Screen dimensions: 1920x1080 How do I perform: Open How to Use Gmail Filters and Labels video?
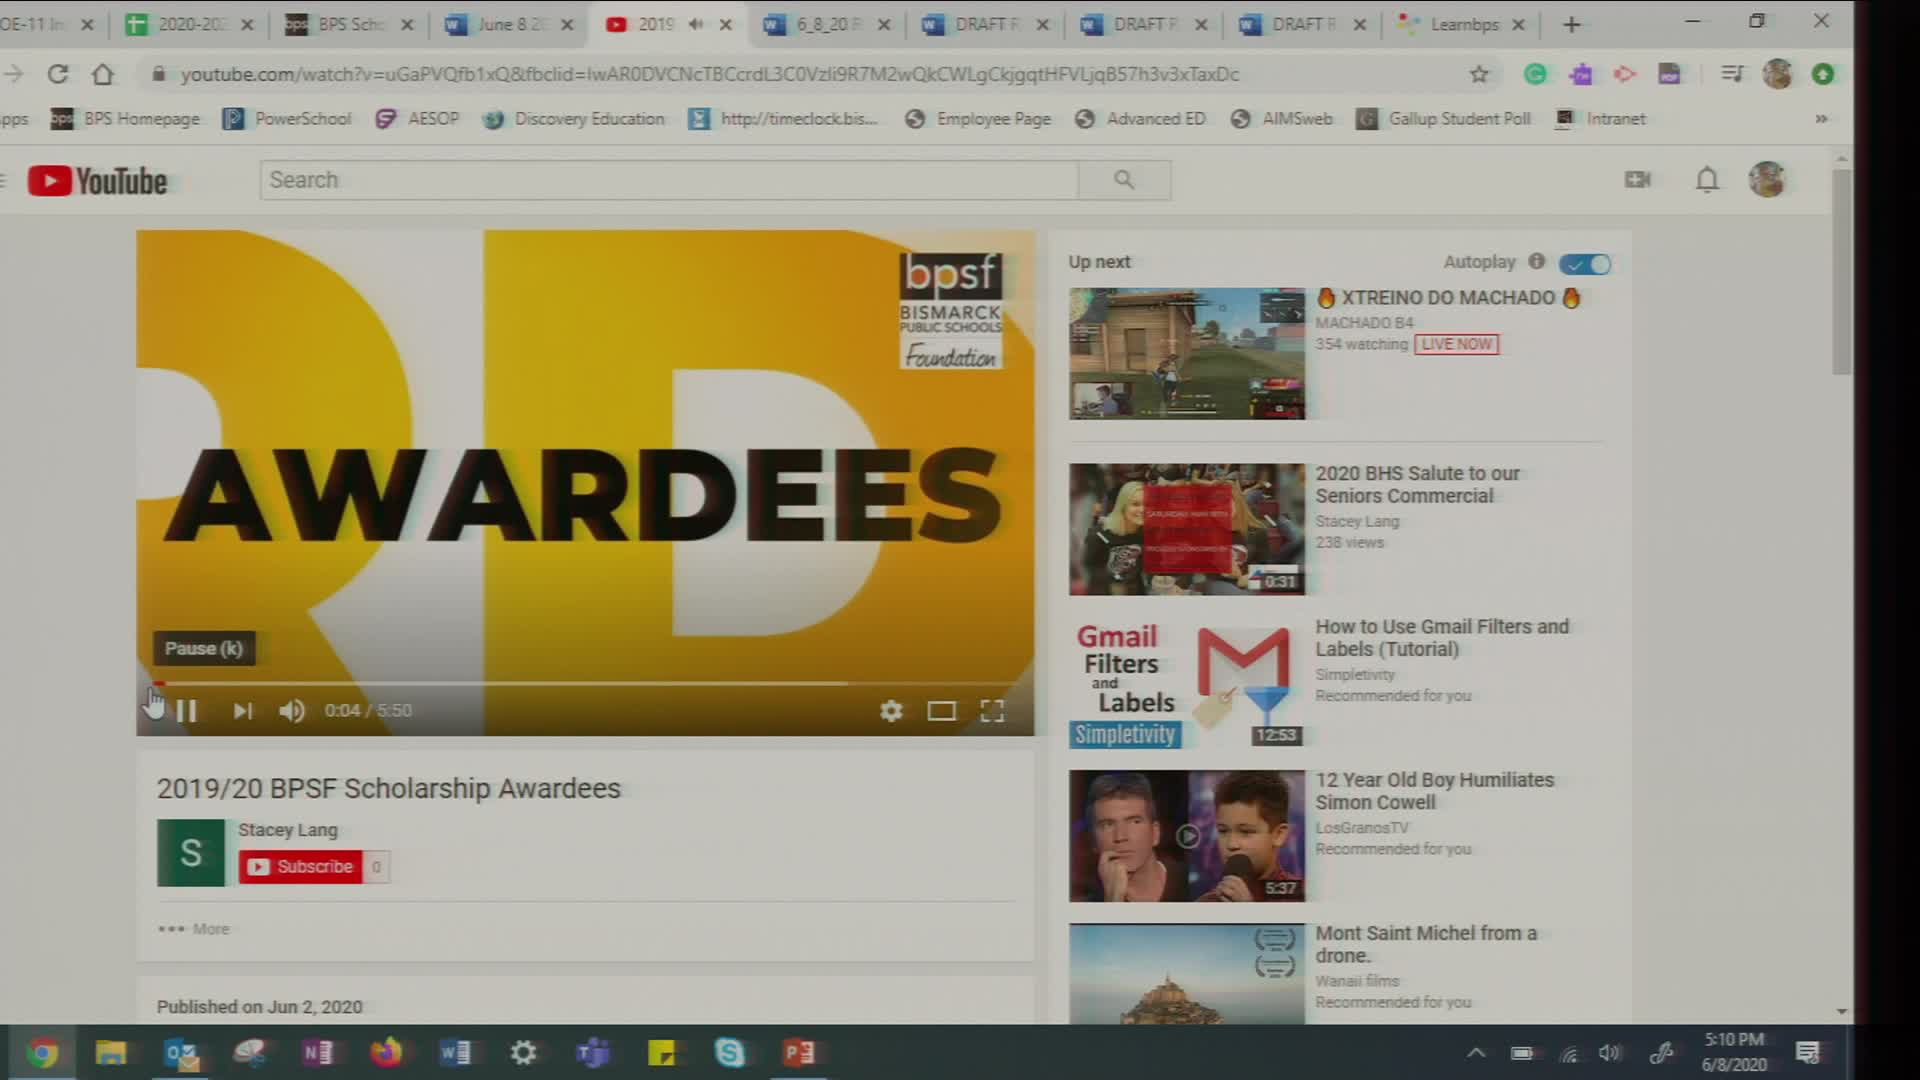point(1442,638)
